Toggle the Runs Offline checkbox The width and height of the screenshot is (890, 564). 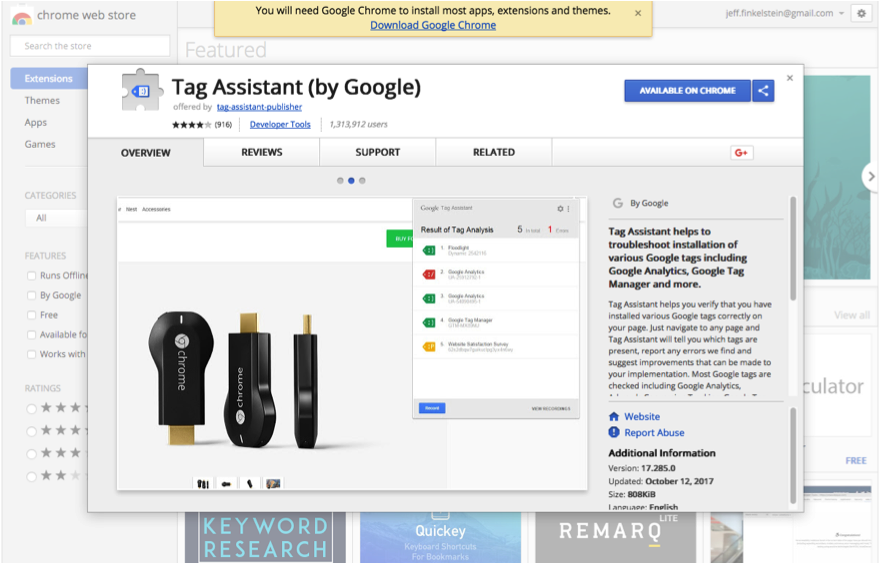coord(31,276)
